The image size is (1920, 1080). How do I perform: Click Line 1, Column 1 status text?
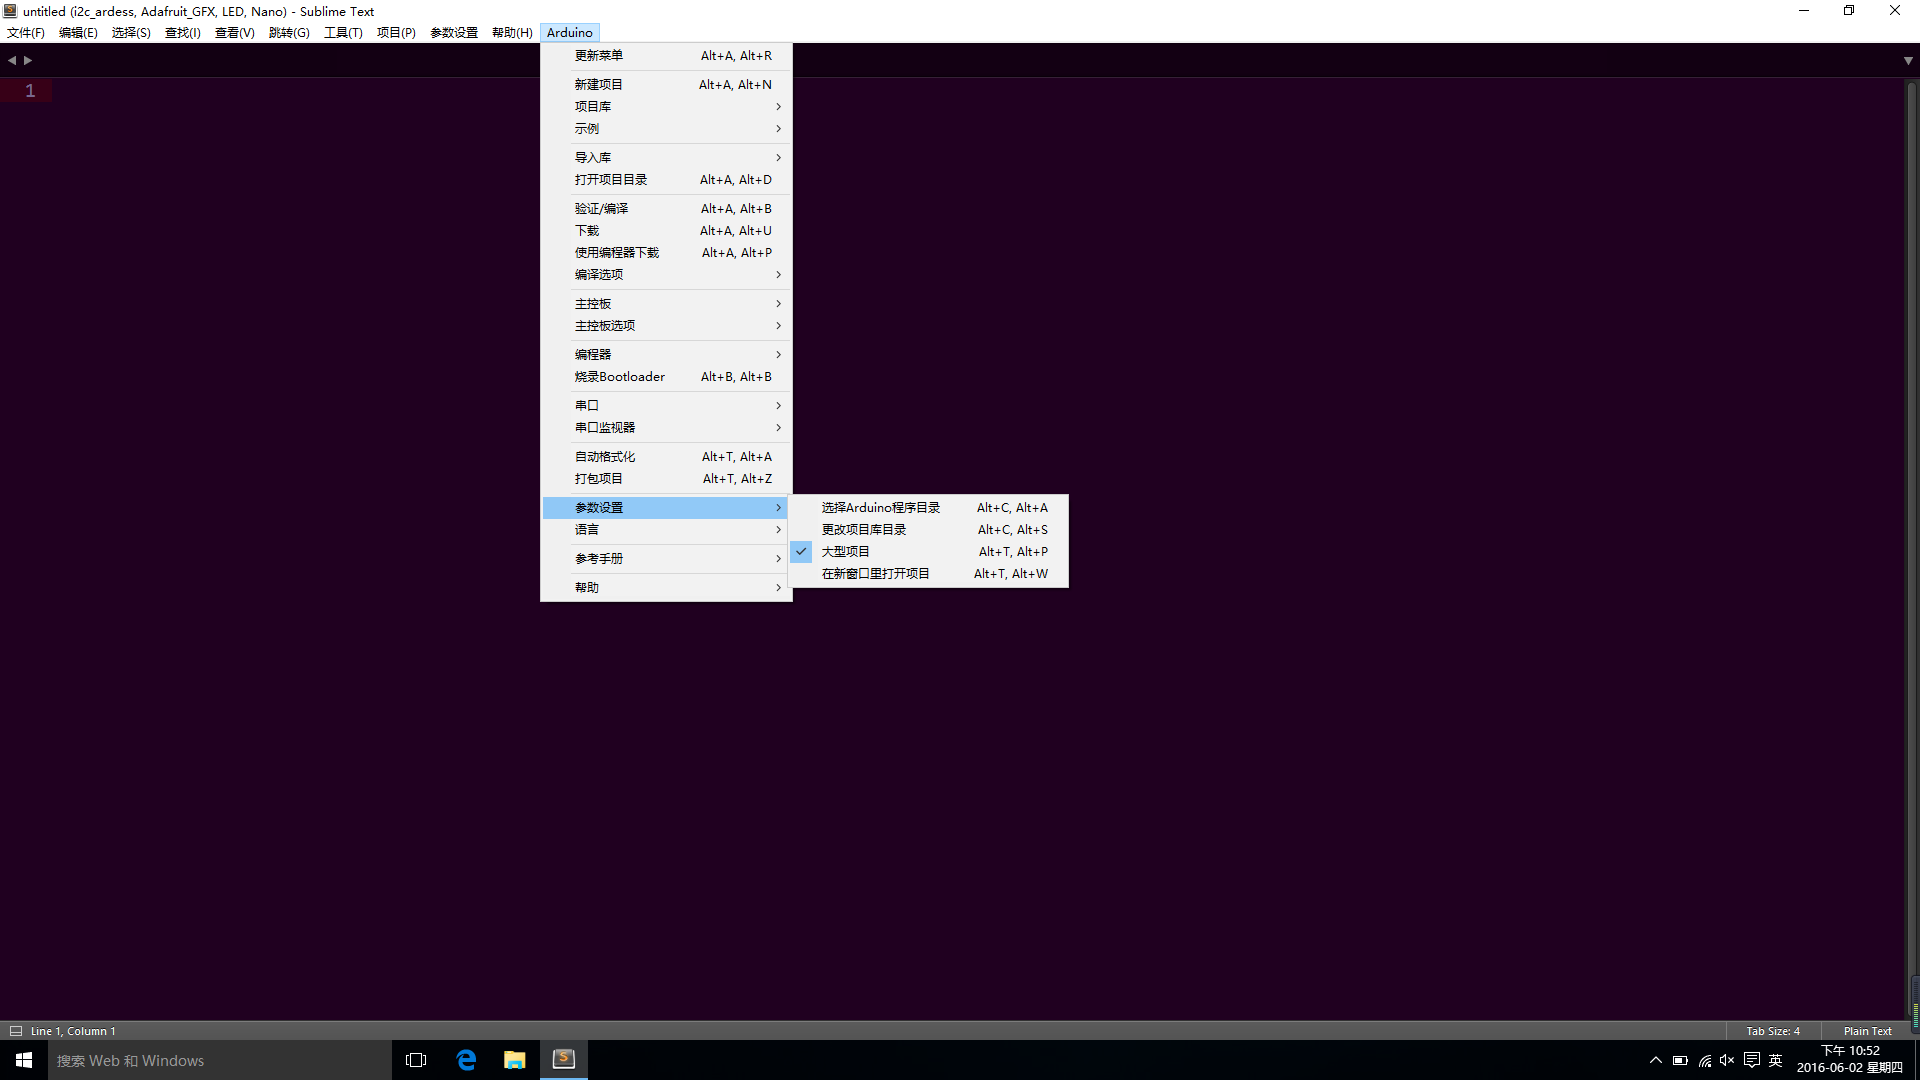pos(73,1031)
